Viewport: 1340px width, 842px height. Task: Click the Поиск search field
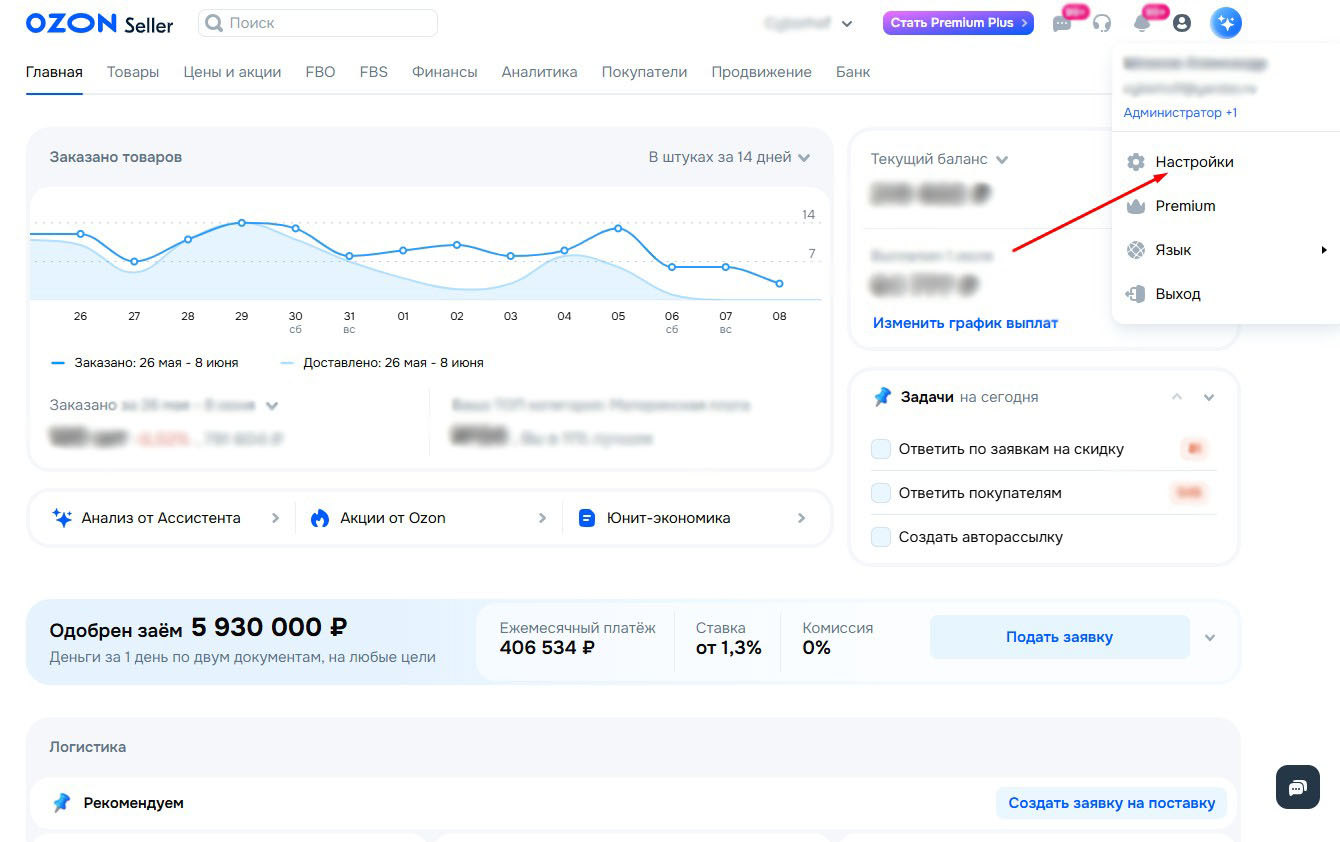318,23
